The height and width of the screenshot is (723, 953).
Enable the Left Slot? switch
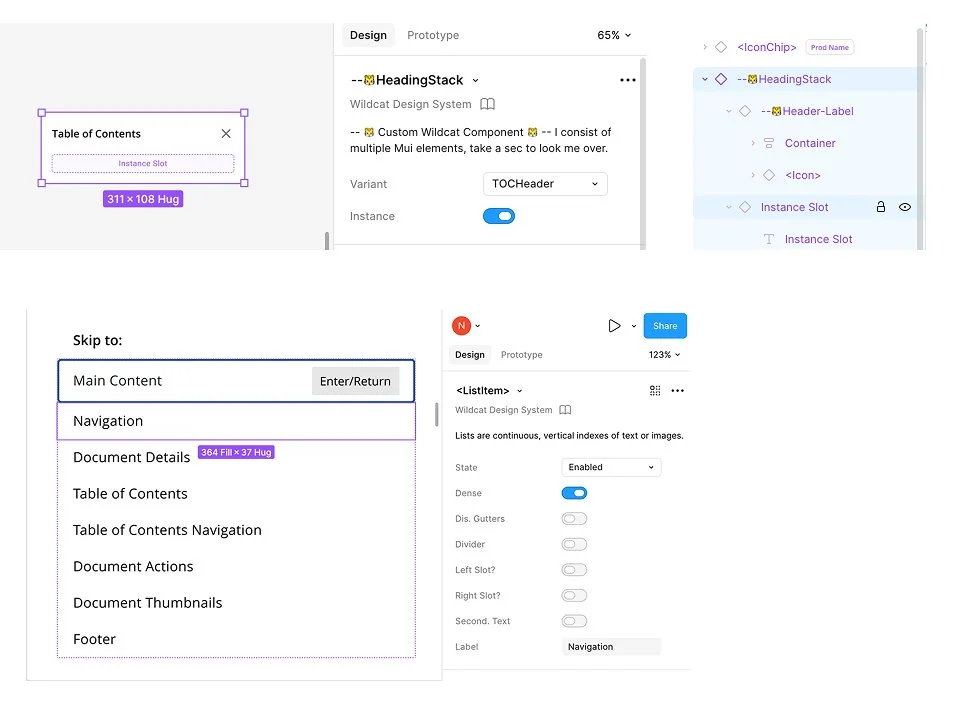point(574,570)
